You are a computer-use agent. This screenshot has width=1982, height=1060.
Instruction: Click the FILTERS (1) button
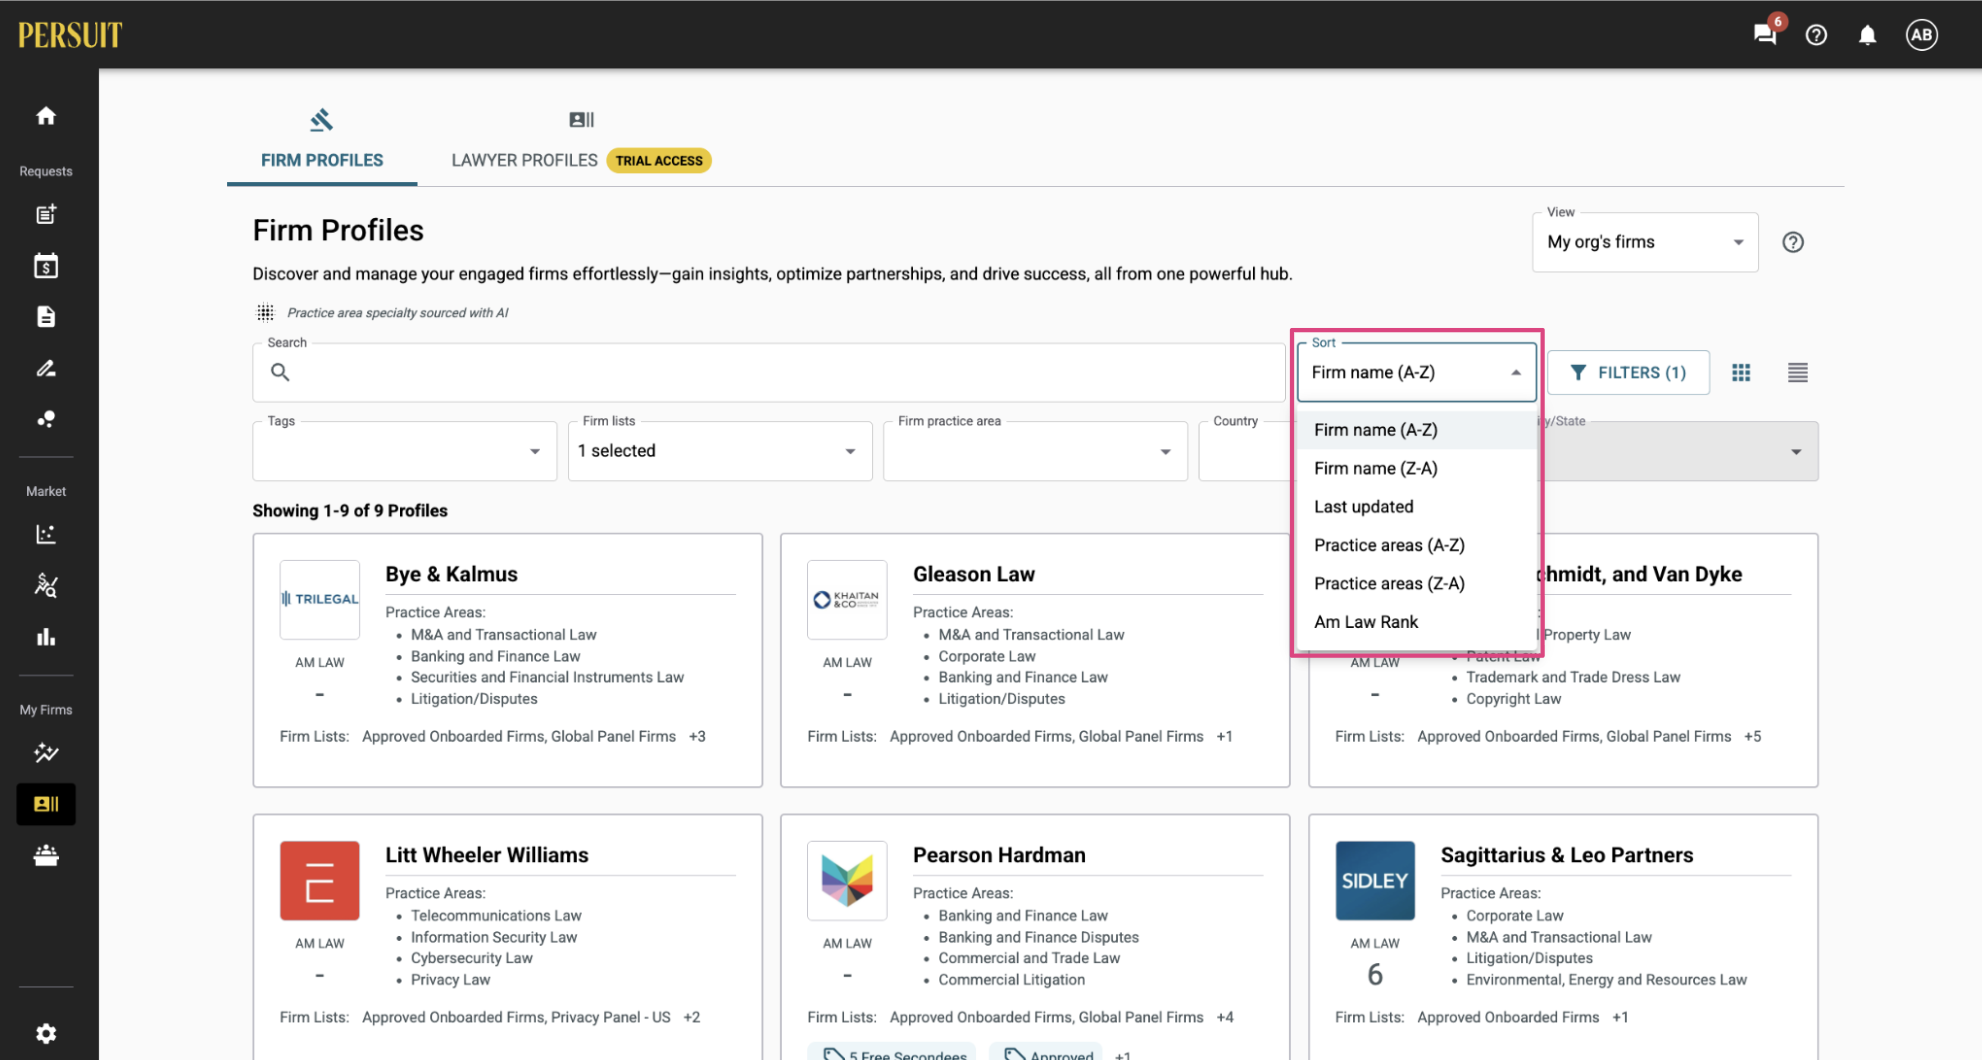pyautogui.click(x=1628, y=373)
